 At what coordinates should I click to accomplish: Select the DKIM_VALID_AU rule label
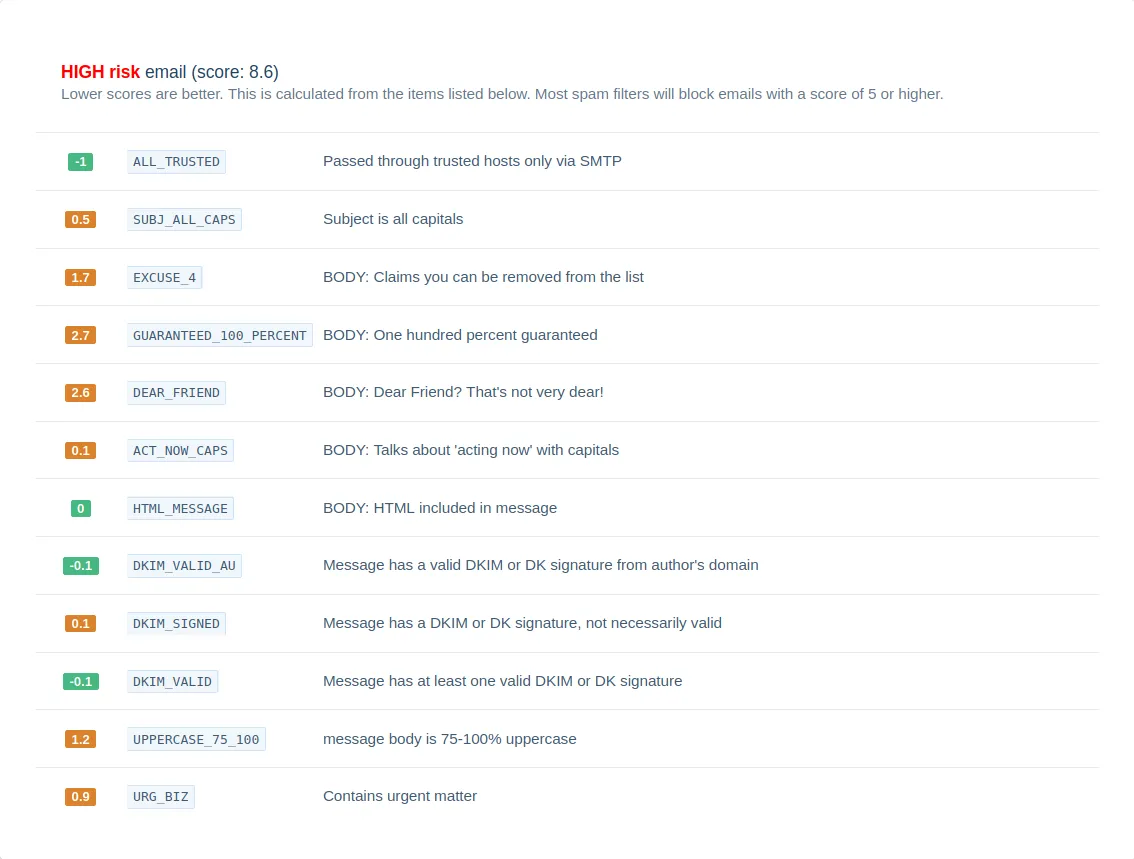point(184,566)
